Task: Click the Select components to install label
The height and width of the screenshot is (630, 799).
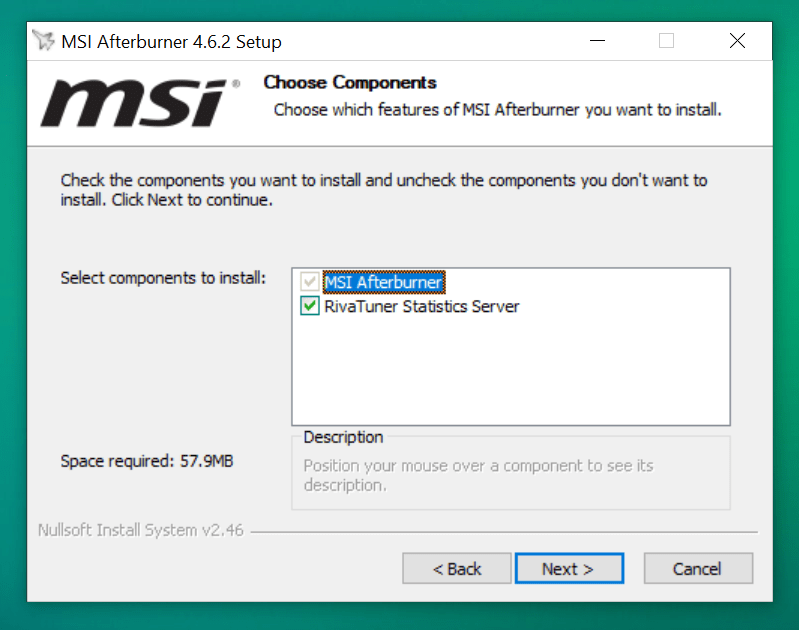Action: (163, 278)
